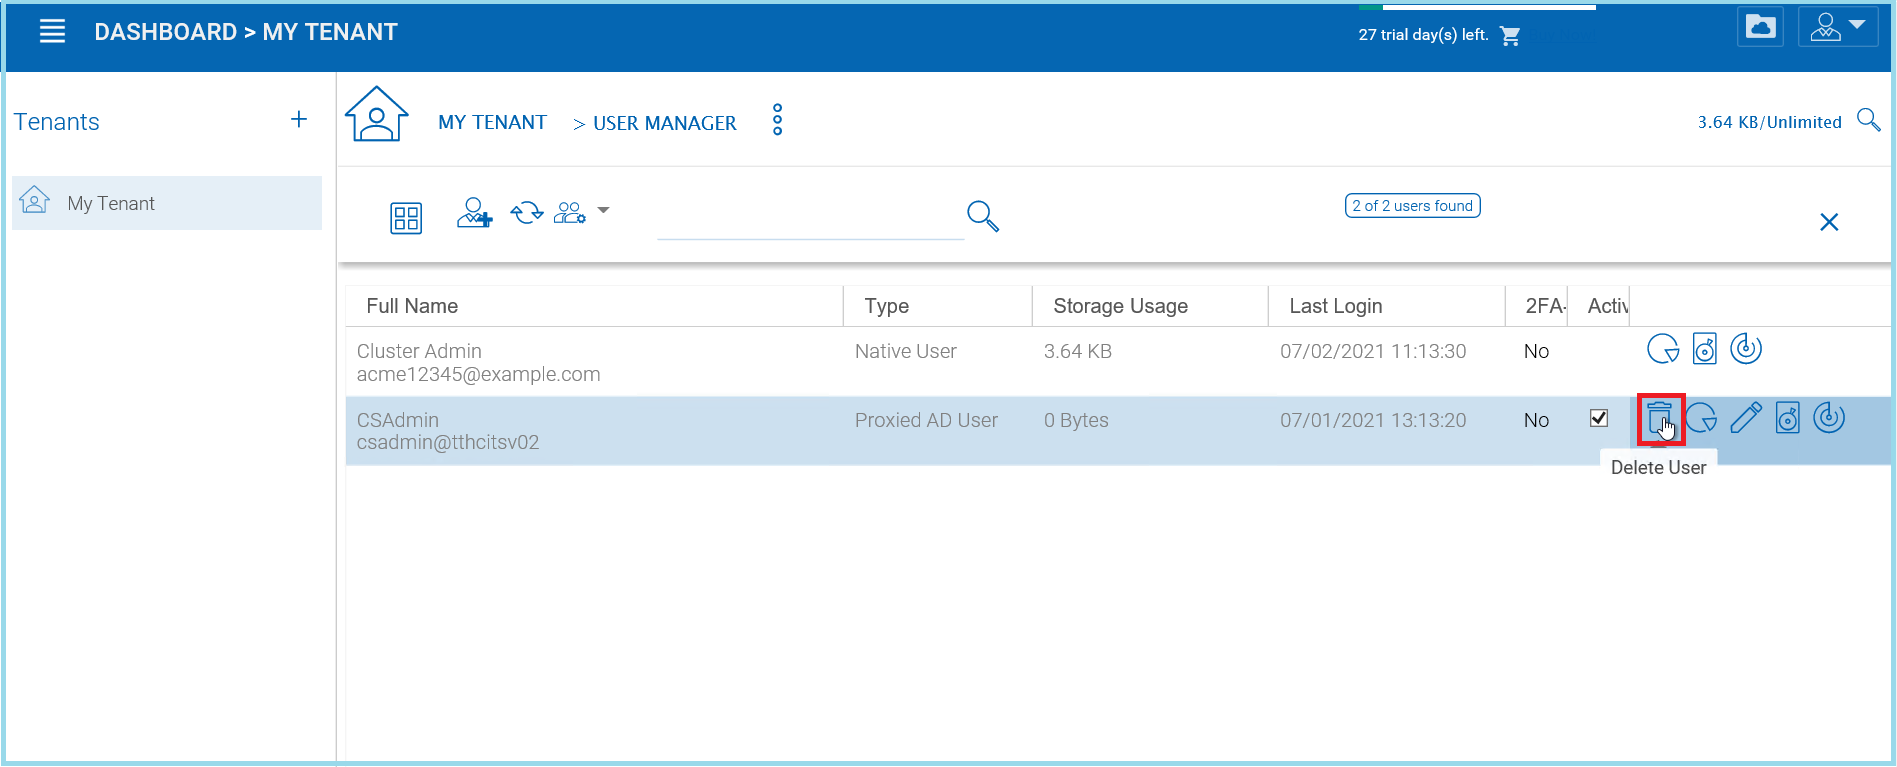Delete the CSAdmin user via trash icon
Image resolution: width=1897 pixels, height=767 pixels.
coord(1660,418)
